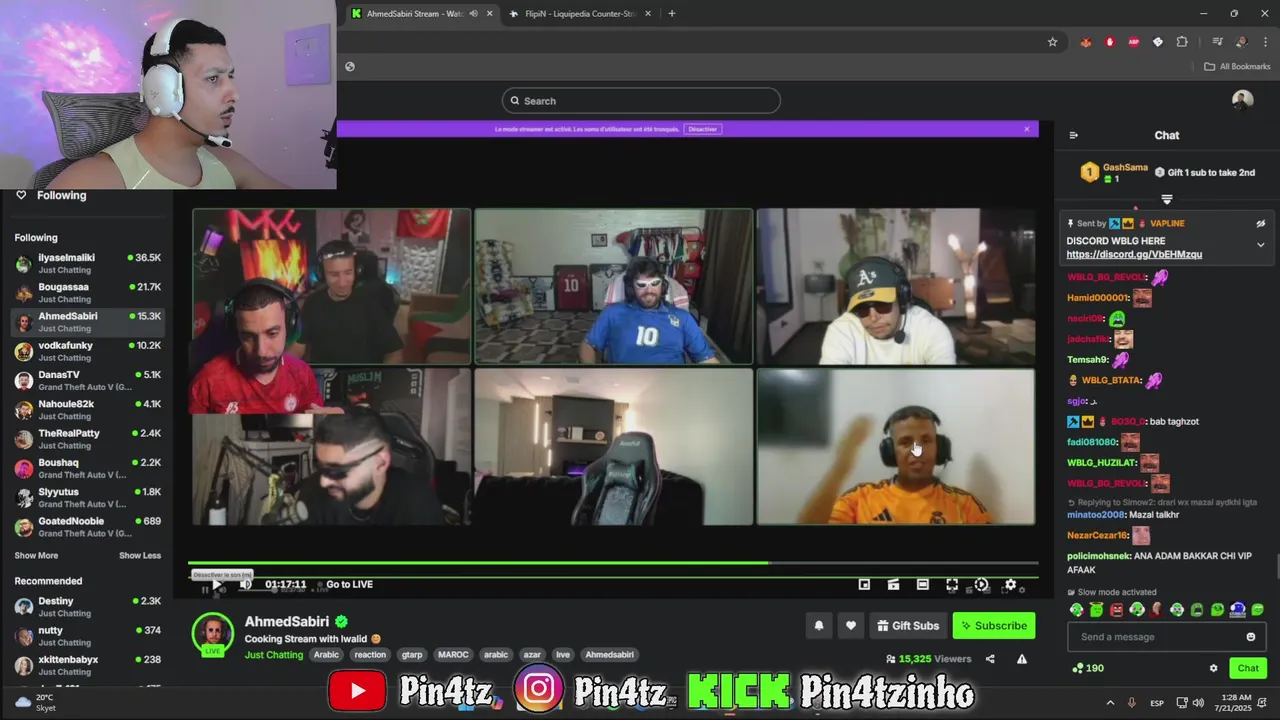Click the stream progress bar
The height and width of the screenshot is (720, 1280).
[x=612, y=563]
